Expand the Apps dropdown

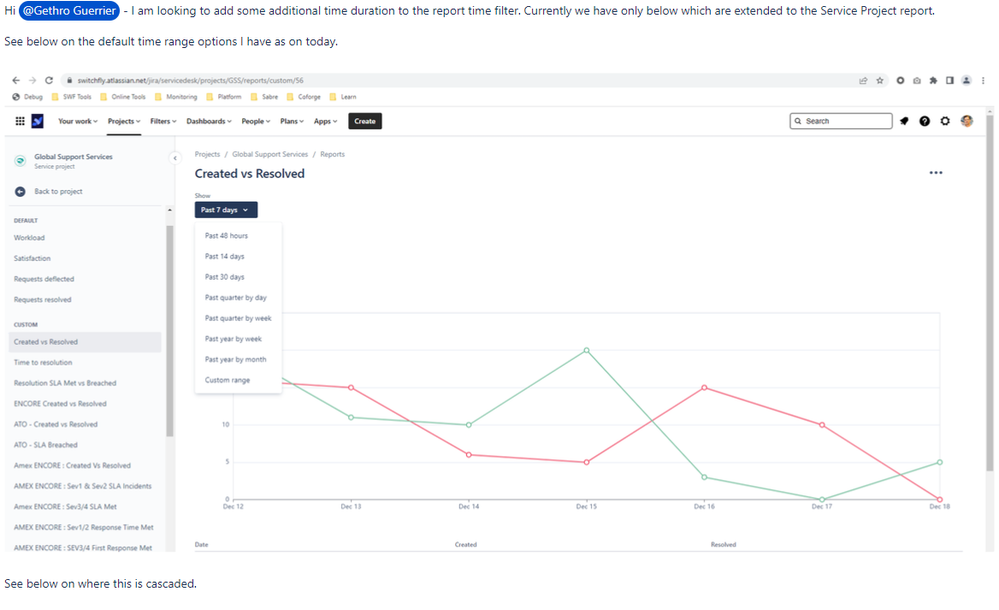tap(326, 121)
